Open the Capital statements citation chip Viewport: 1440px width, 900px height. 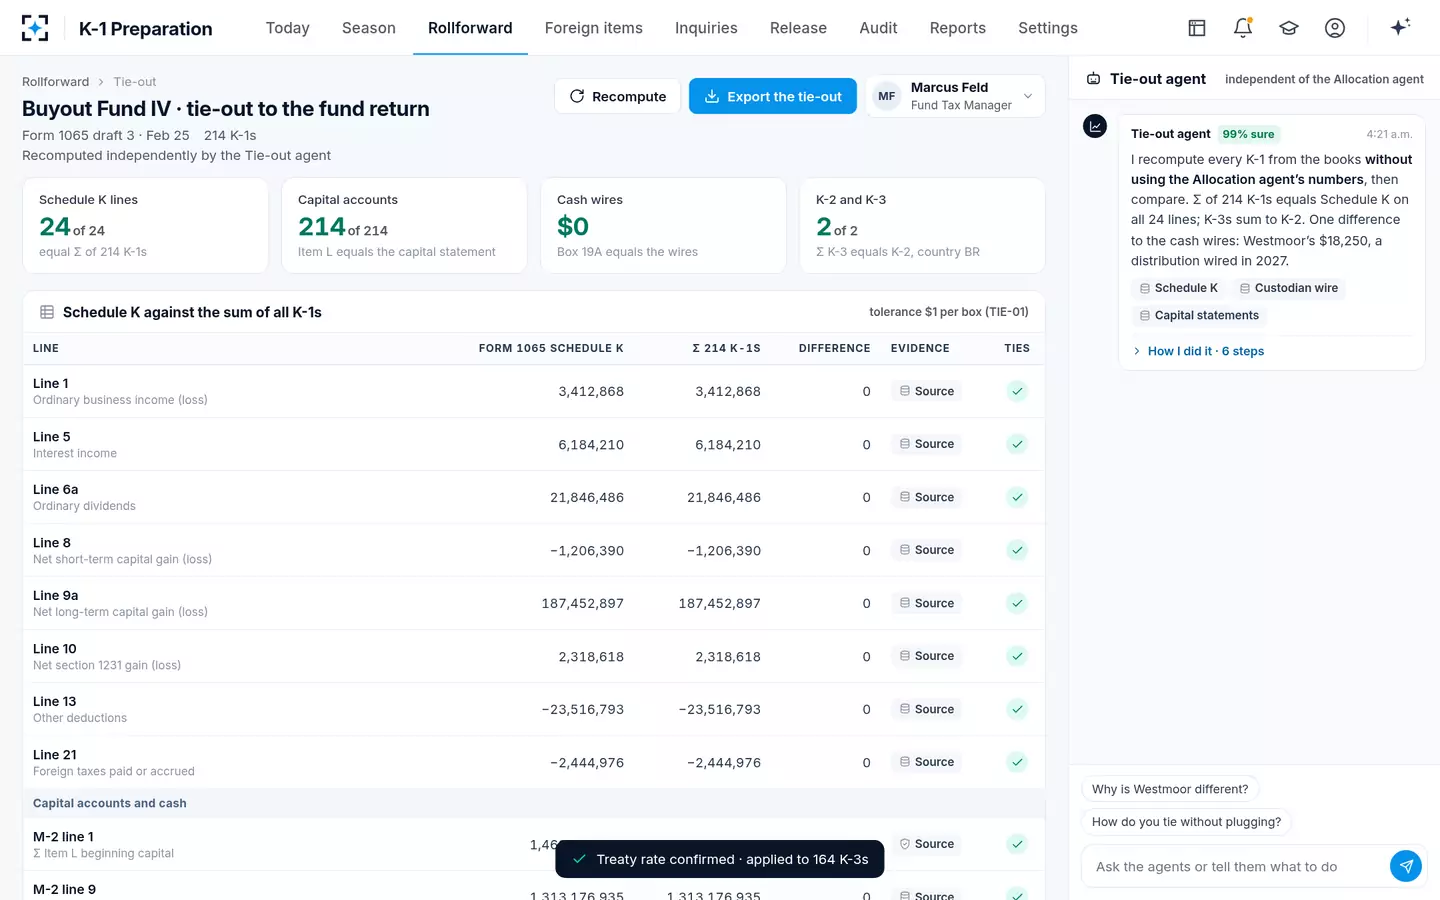coord(1199,315)
